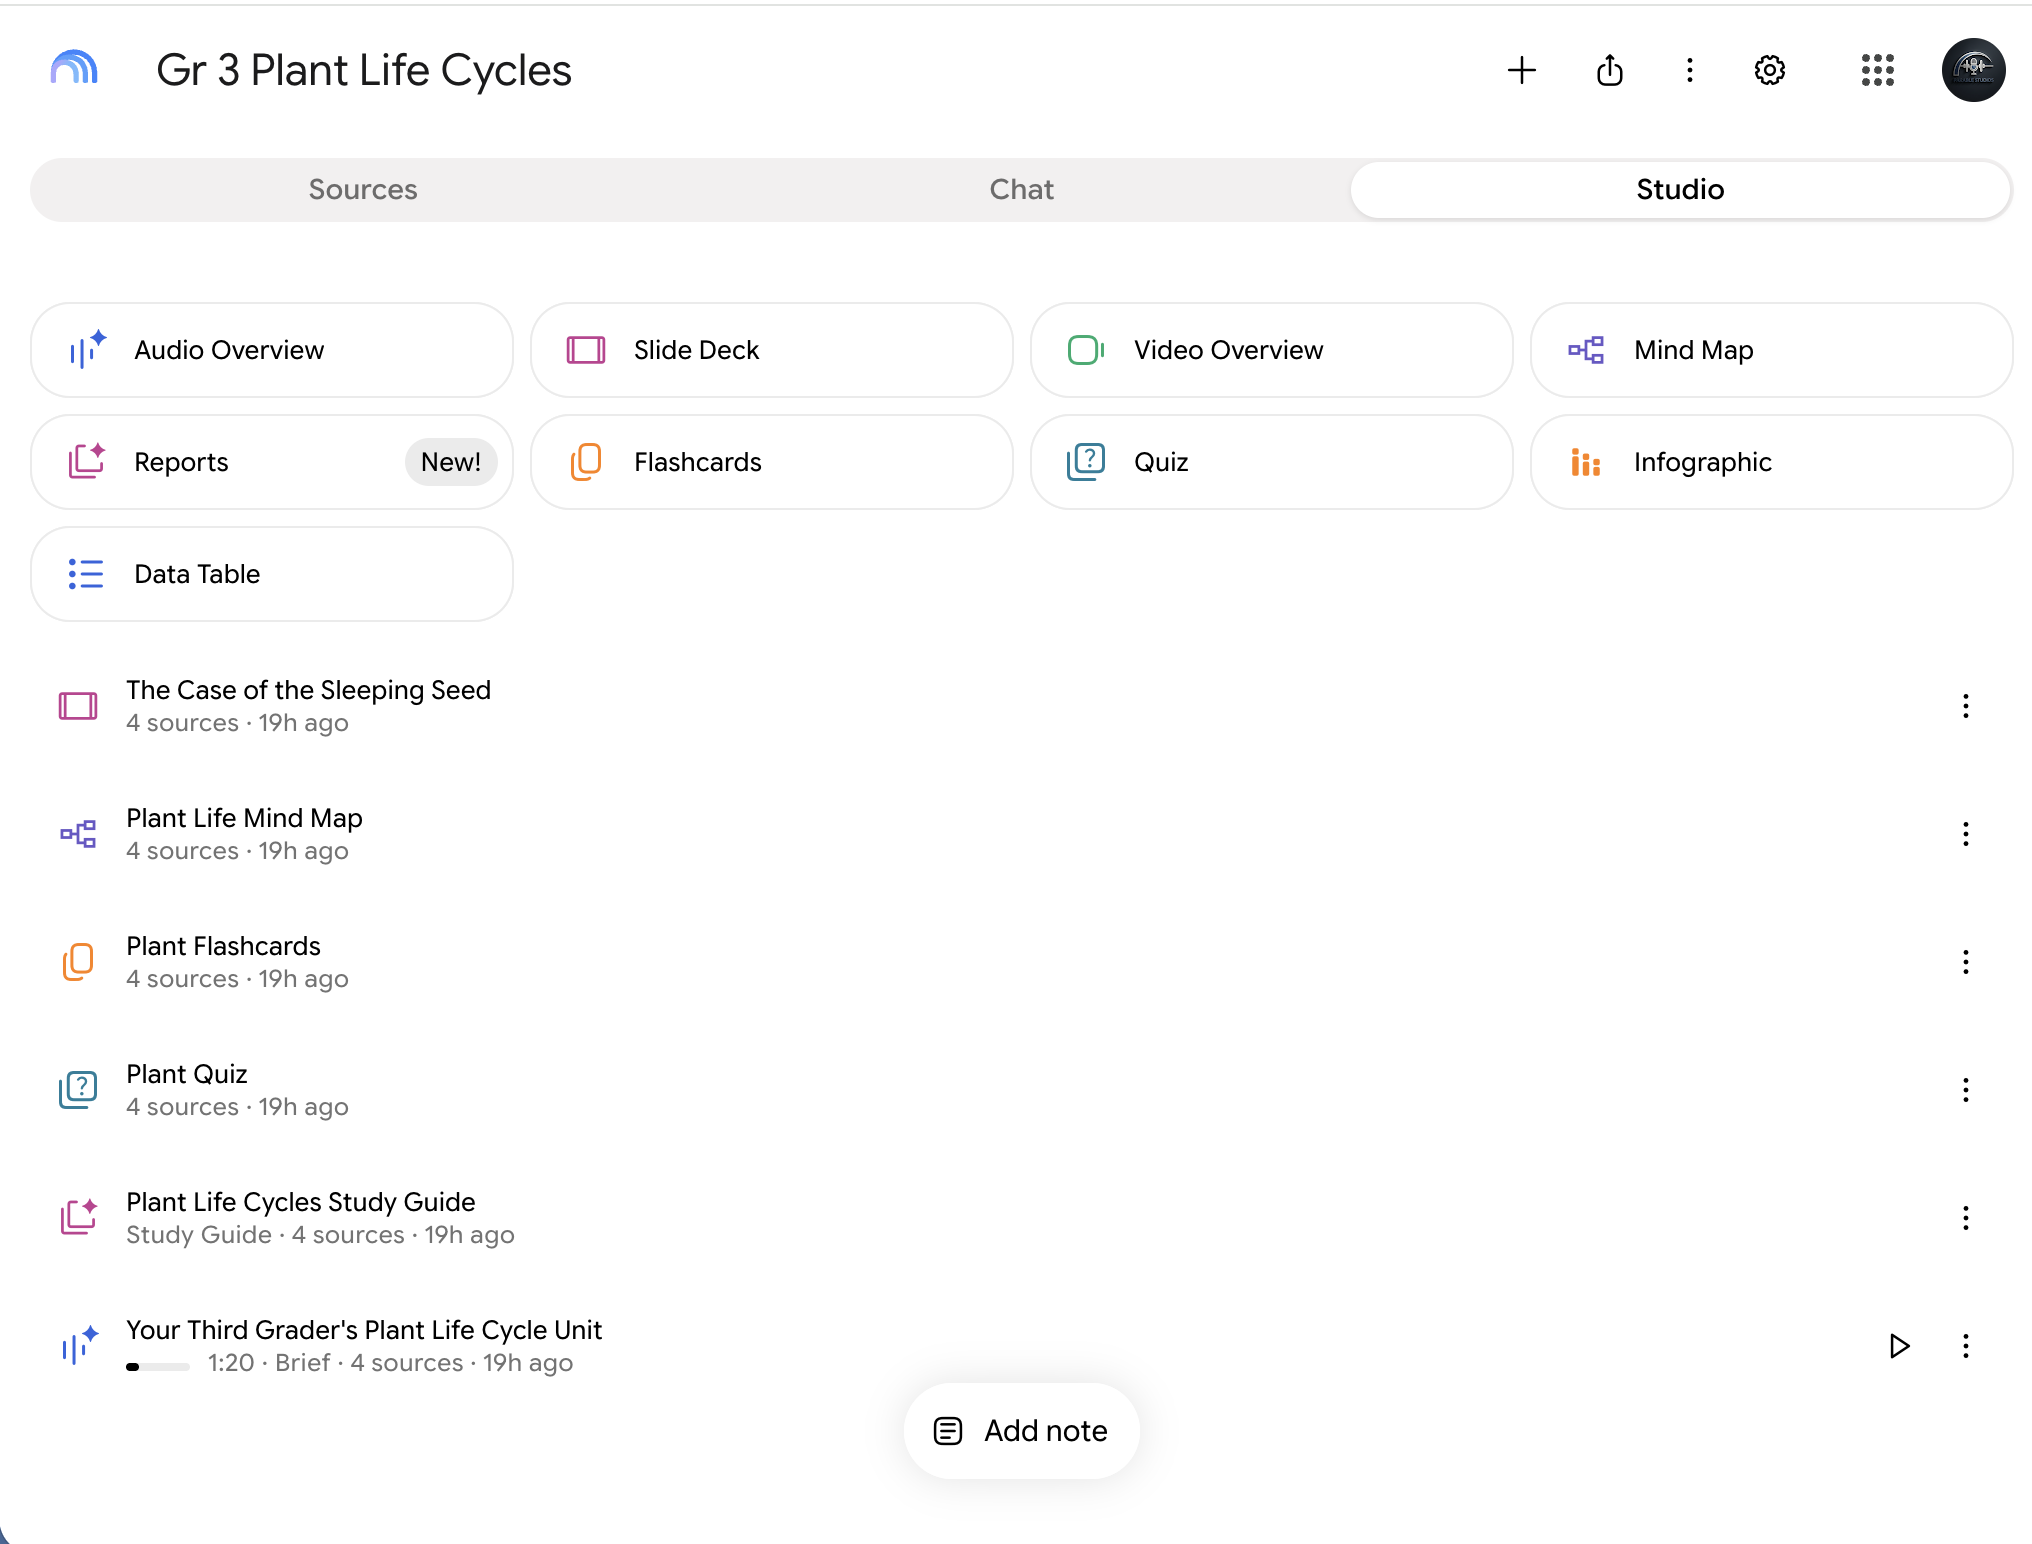Click quiz icon beside Plant Quiz
2032x1544 pixels.
point(78,1090)
